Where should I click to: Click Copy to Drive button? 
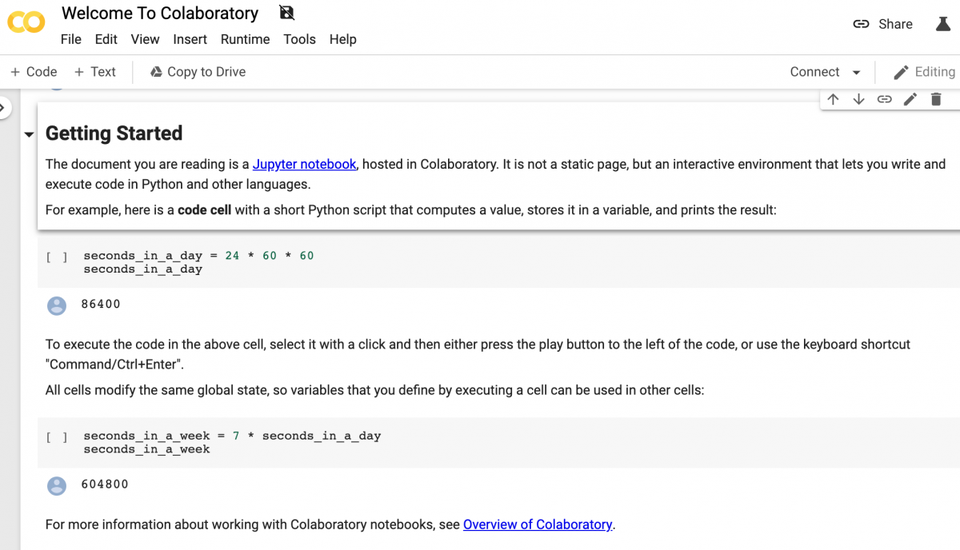coord(198,72)
